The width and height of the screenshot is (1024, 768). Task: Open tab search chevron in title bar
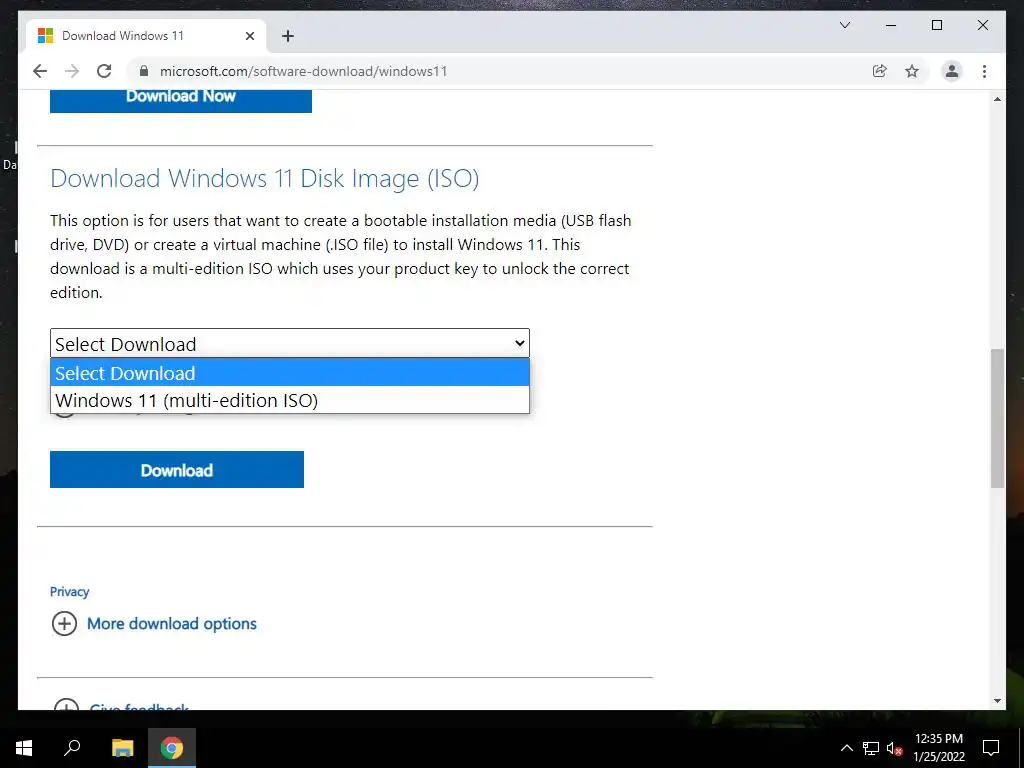[844, 25]
